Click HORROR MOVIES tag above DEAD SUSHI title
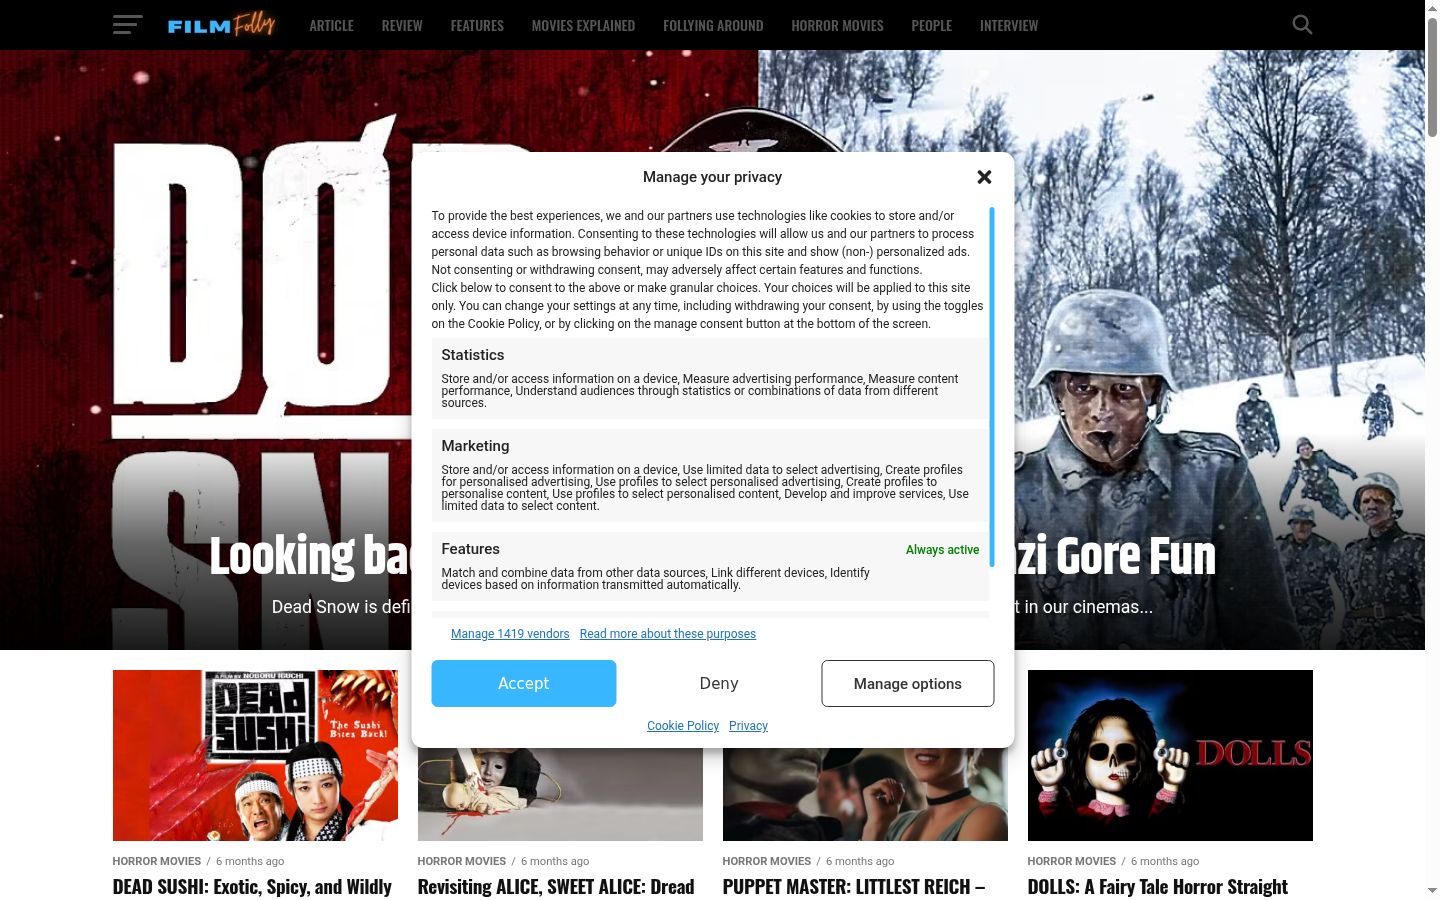The width and height of the screenshot is (1440, 900). click(x=157, y=861)
